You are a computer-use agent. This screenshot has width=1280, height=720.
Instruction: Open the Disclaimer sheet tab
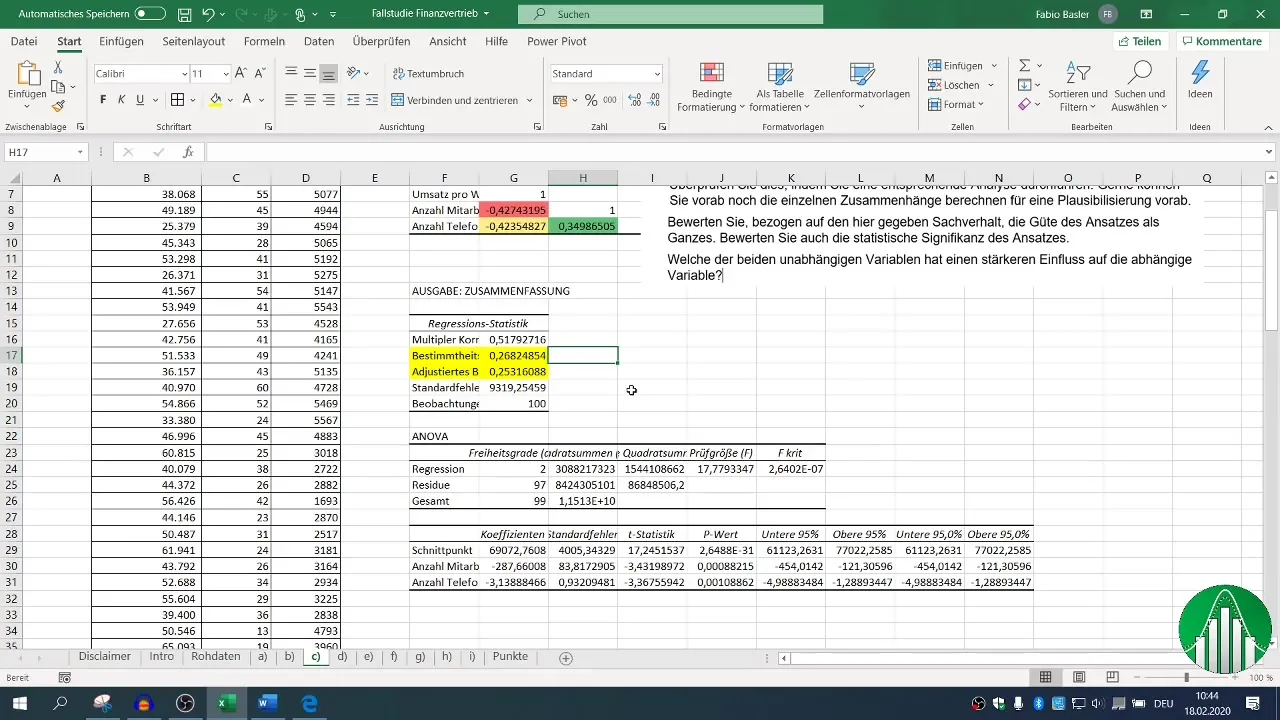[x=105, y=657]
